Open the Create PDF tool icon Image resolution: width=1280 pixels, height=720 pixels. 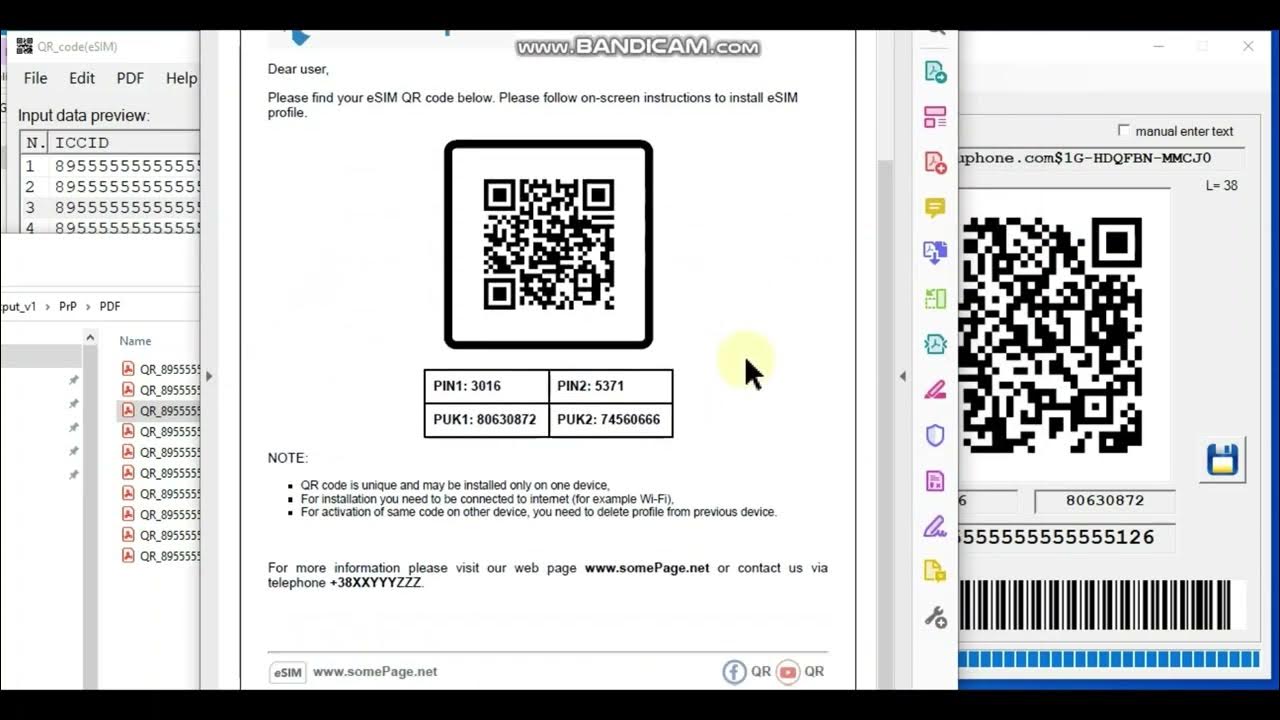pos(935,163)
